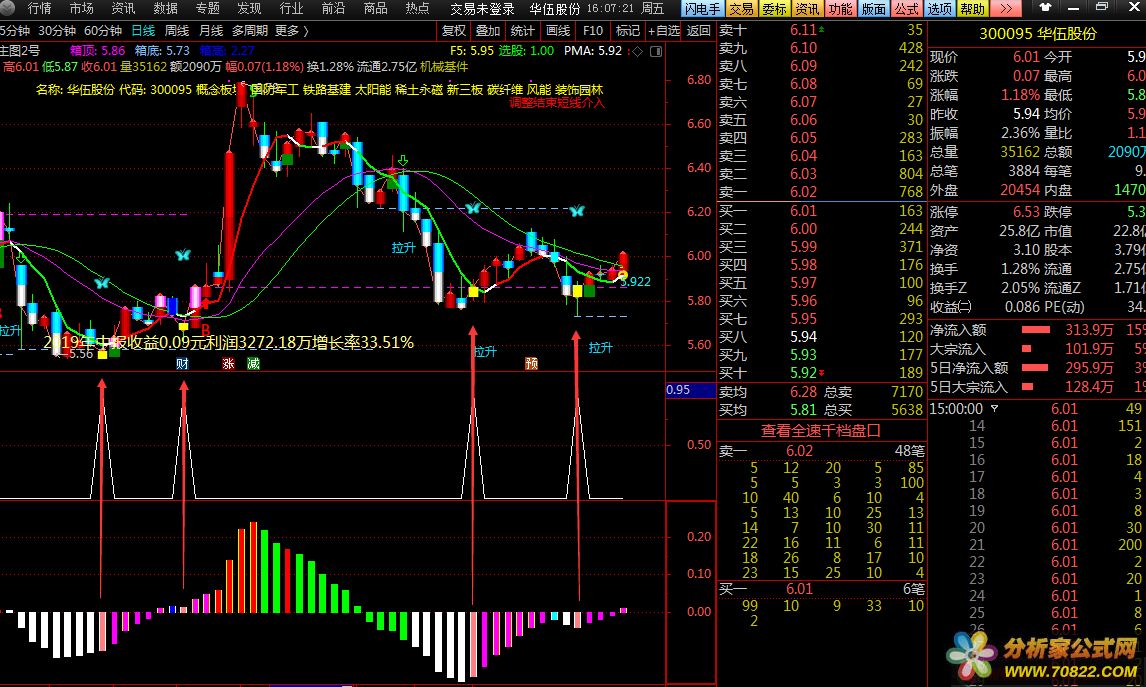Click the 主图2号 indicator label

(20, 50)
